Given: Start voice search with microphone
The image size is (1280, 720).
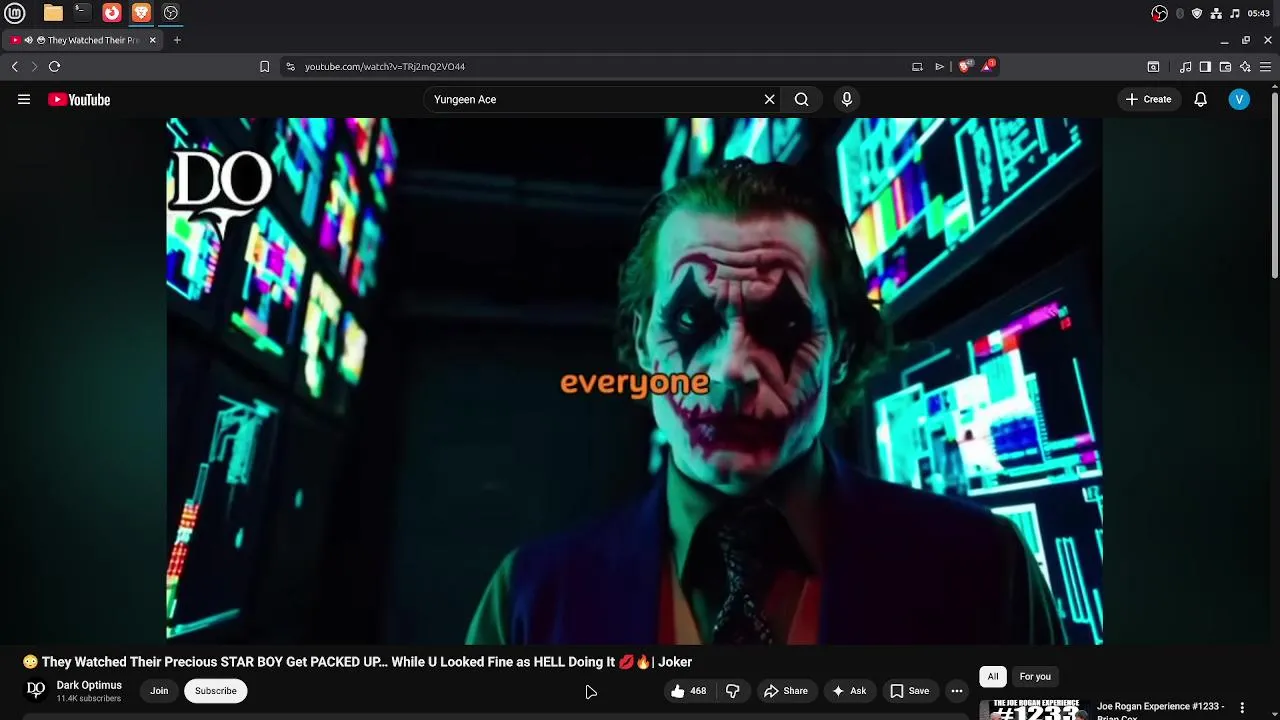Looking at the screenshot, I should (x=847, y=99).
